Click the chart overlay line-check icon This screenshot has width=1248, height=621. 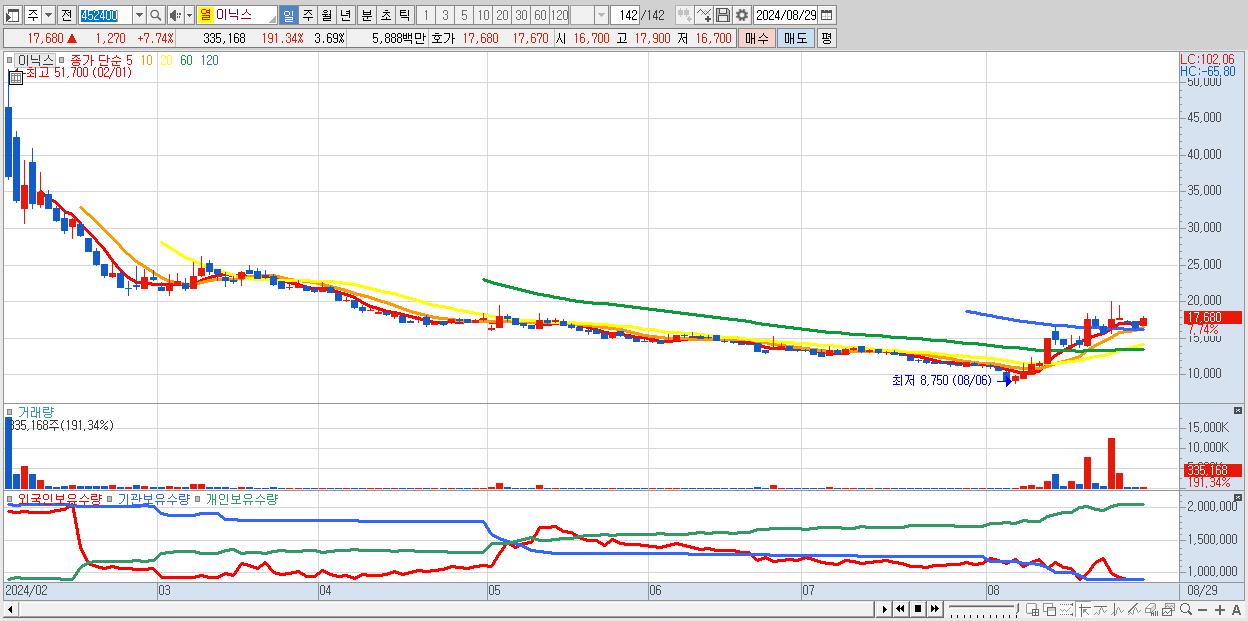pyautogui.click(x=704, y=15)
